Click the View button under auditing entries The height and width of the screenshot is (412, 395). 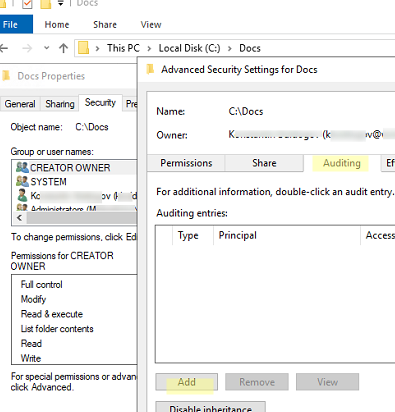point(327,382)
